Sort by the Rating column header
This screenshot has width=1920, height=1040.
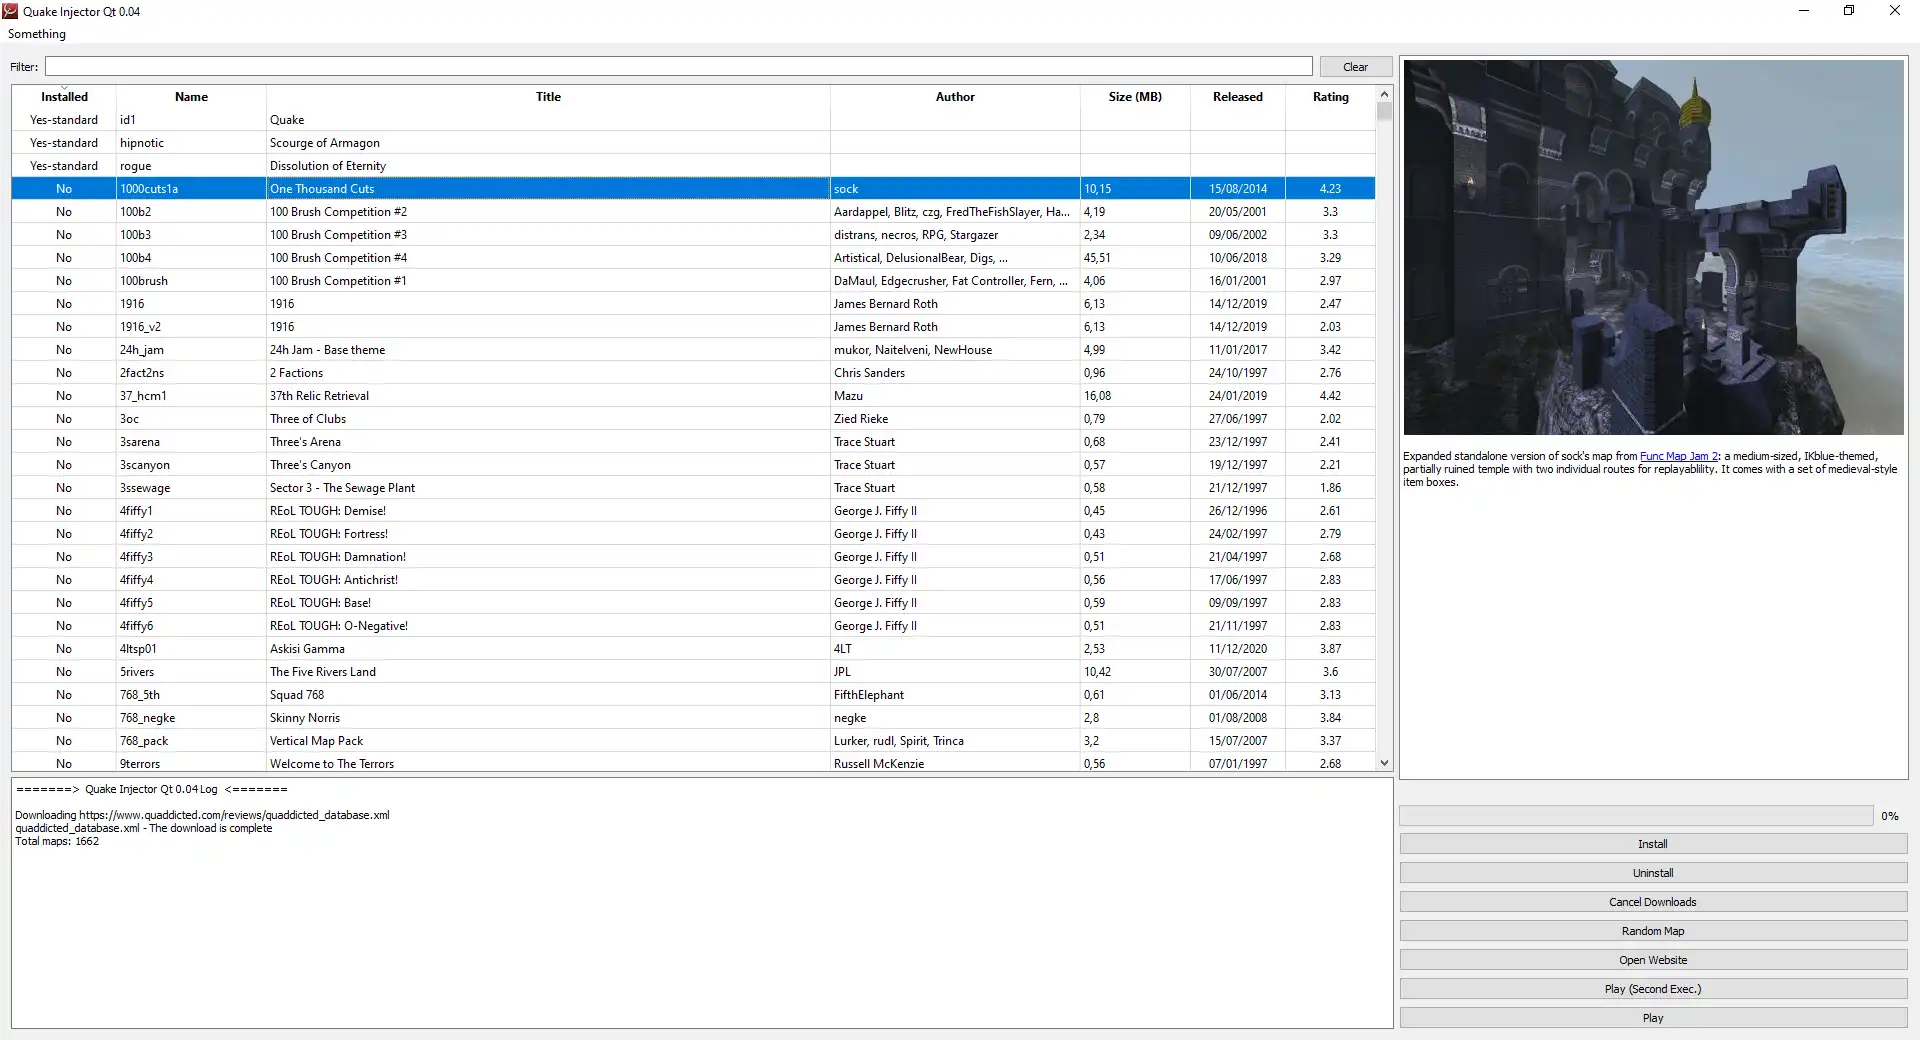point(1330,97)
